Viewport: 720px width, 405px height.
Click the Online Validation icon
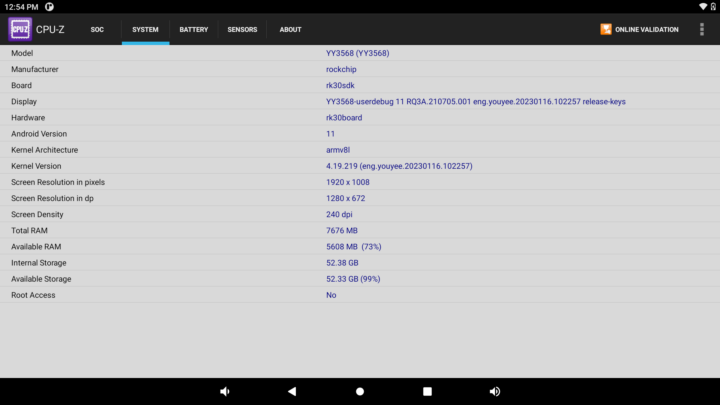pyautogui.click(x=606, y=29)
